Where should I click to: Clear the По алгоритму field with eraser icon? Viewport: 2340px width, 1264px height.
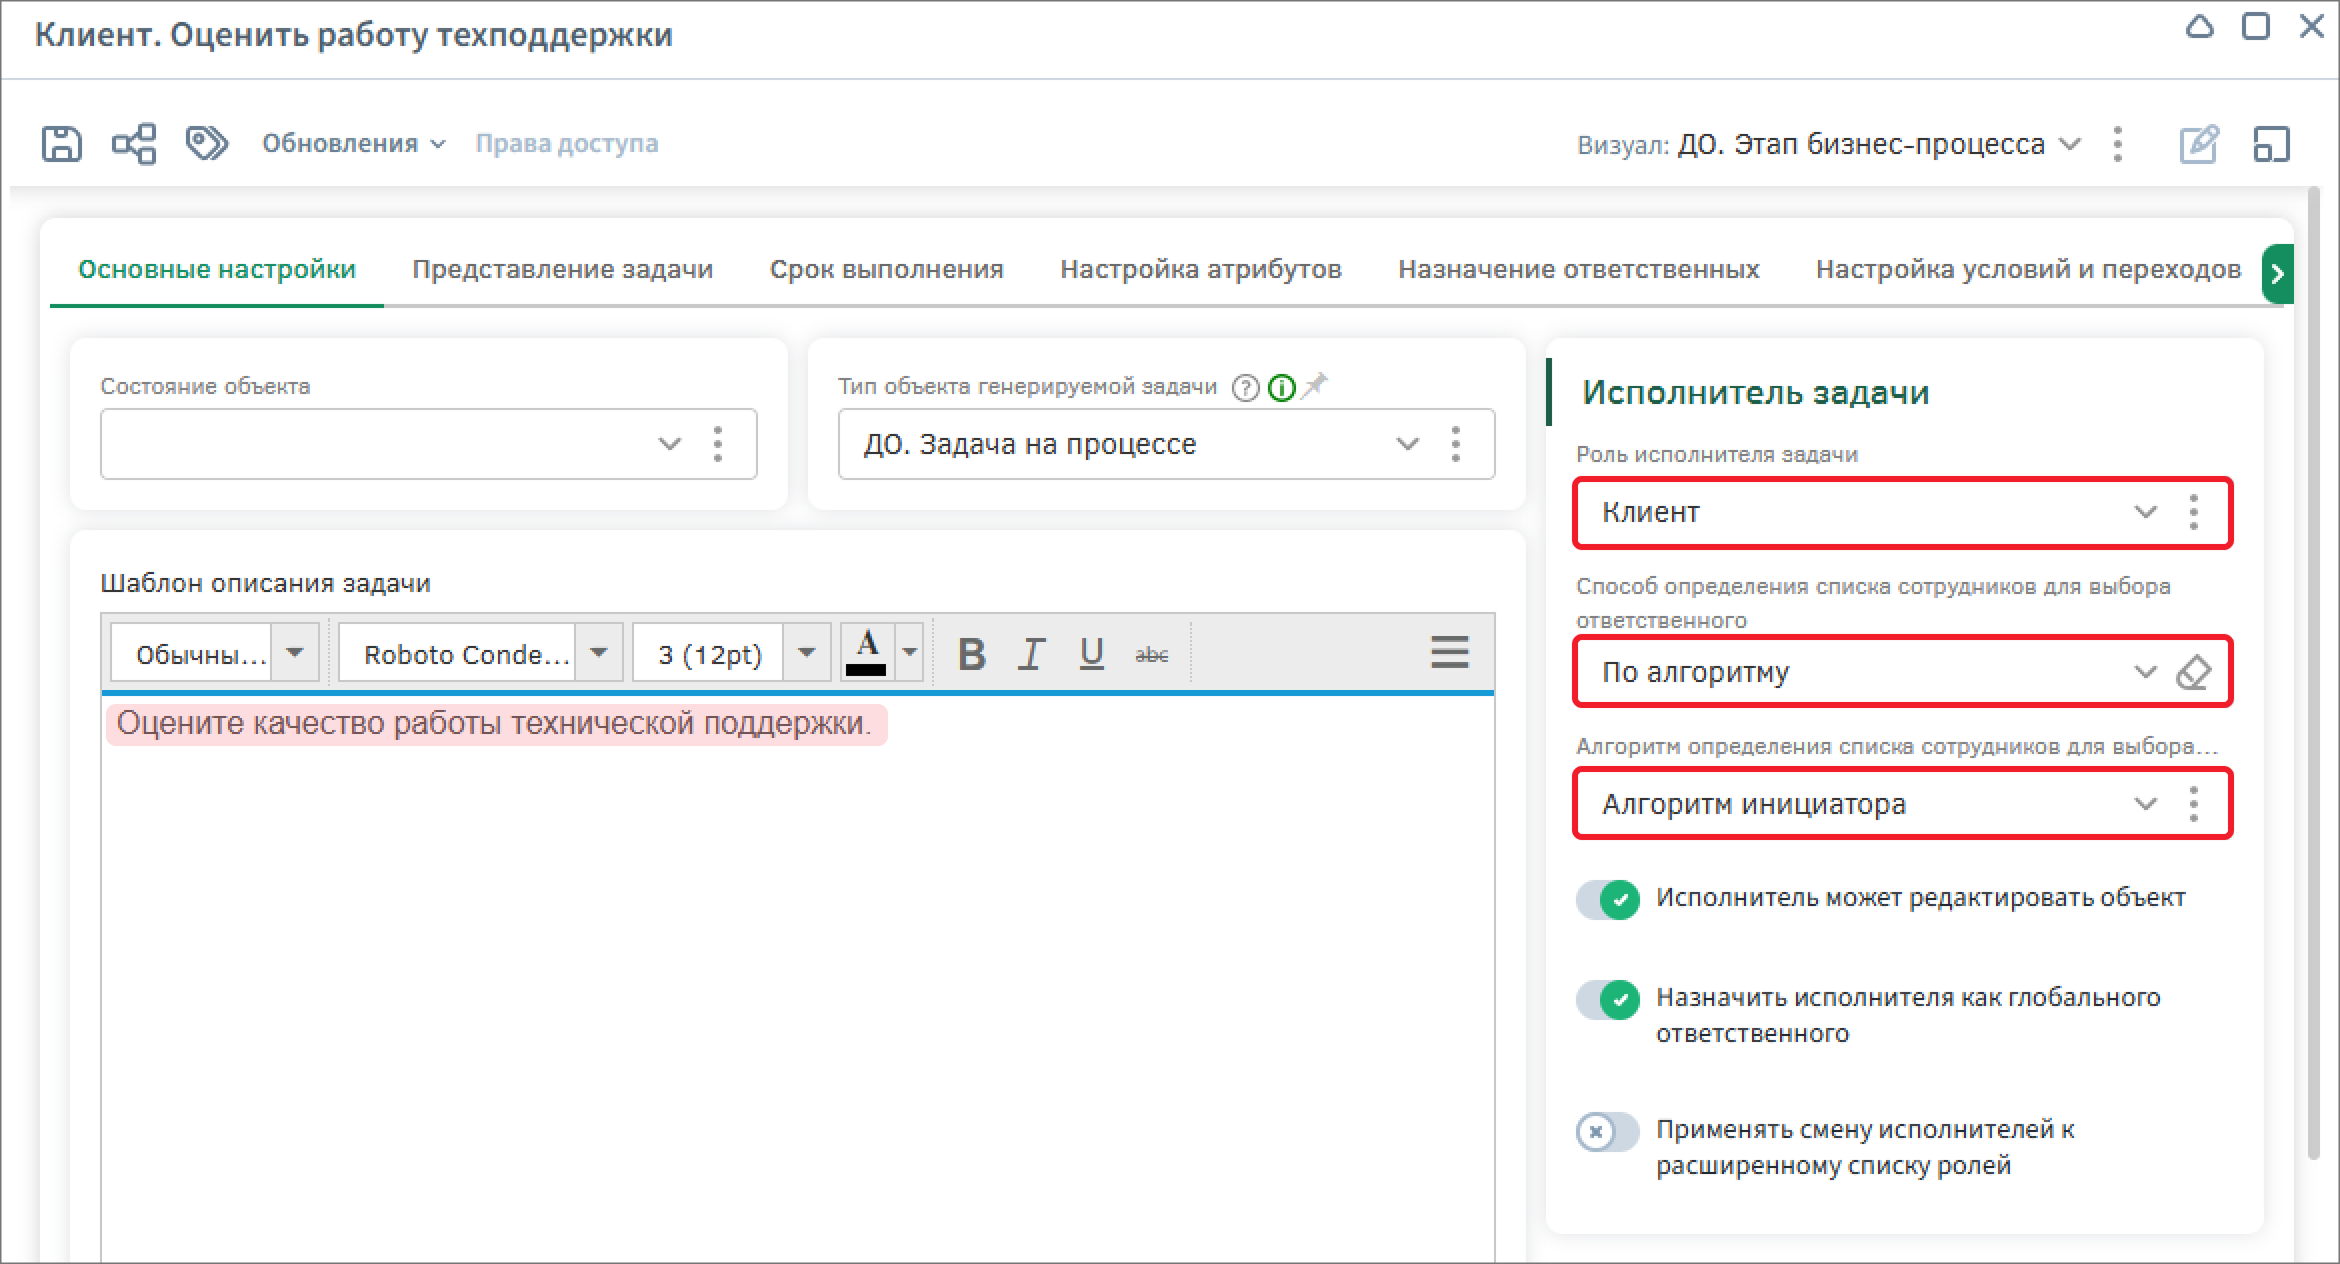coord(2194,672)
